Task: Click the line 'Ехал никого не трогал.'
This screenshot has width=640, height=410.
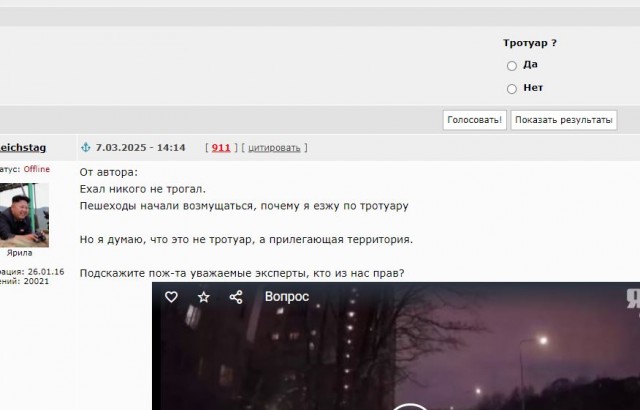Action: [142, 189]
